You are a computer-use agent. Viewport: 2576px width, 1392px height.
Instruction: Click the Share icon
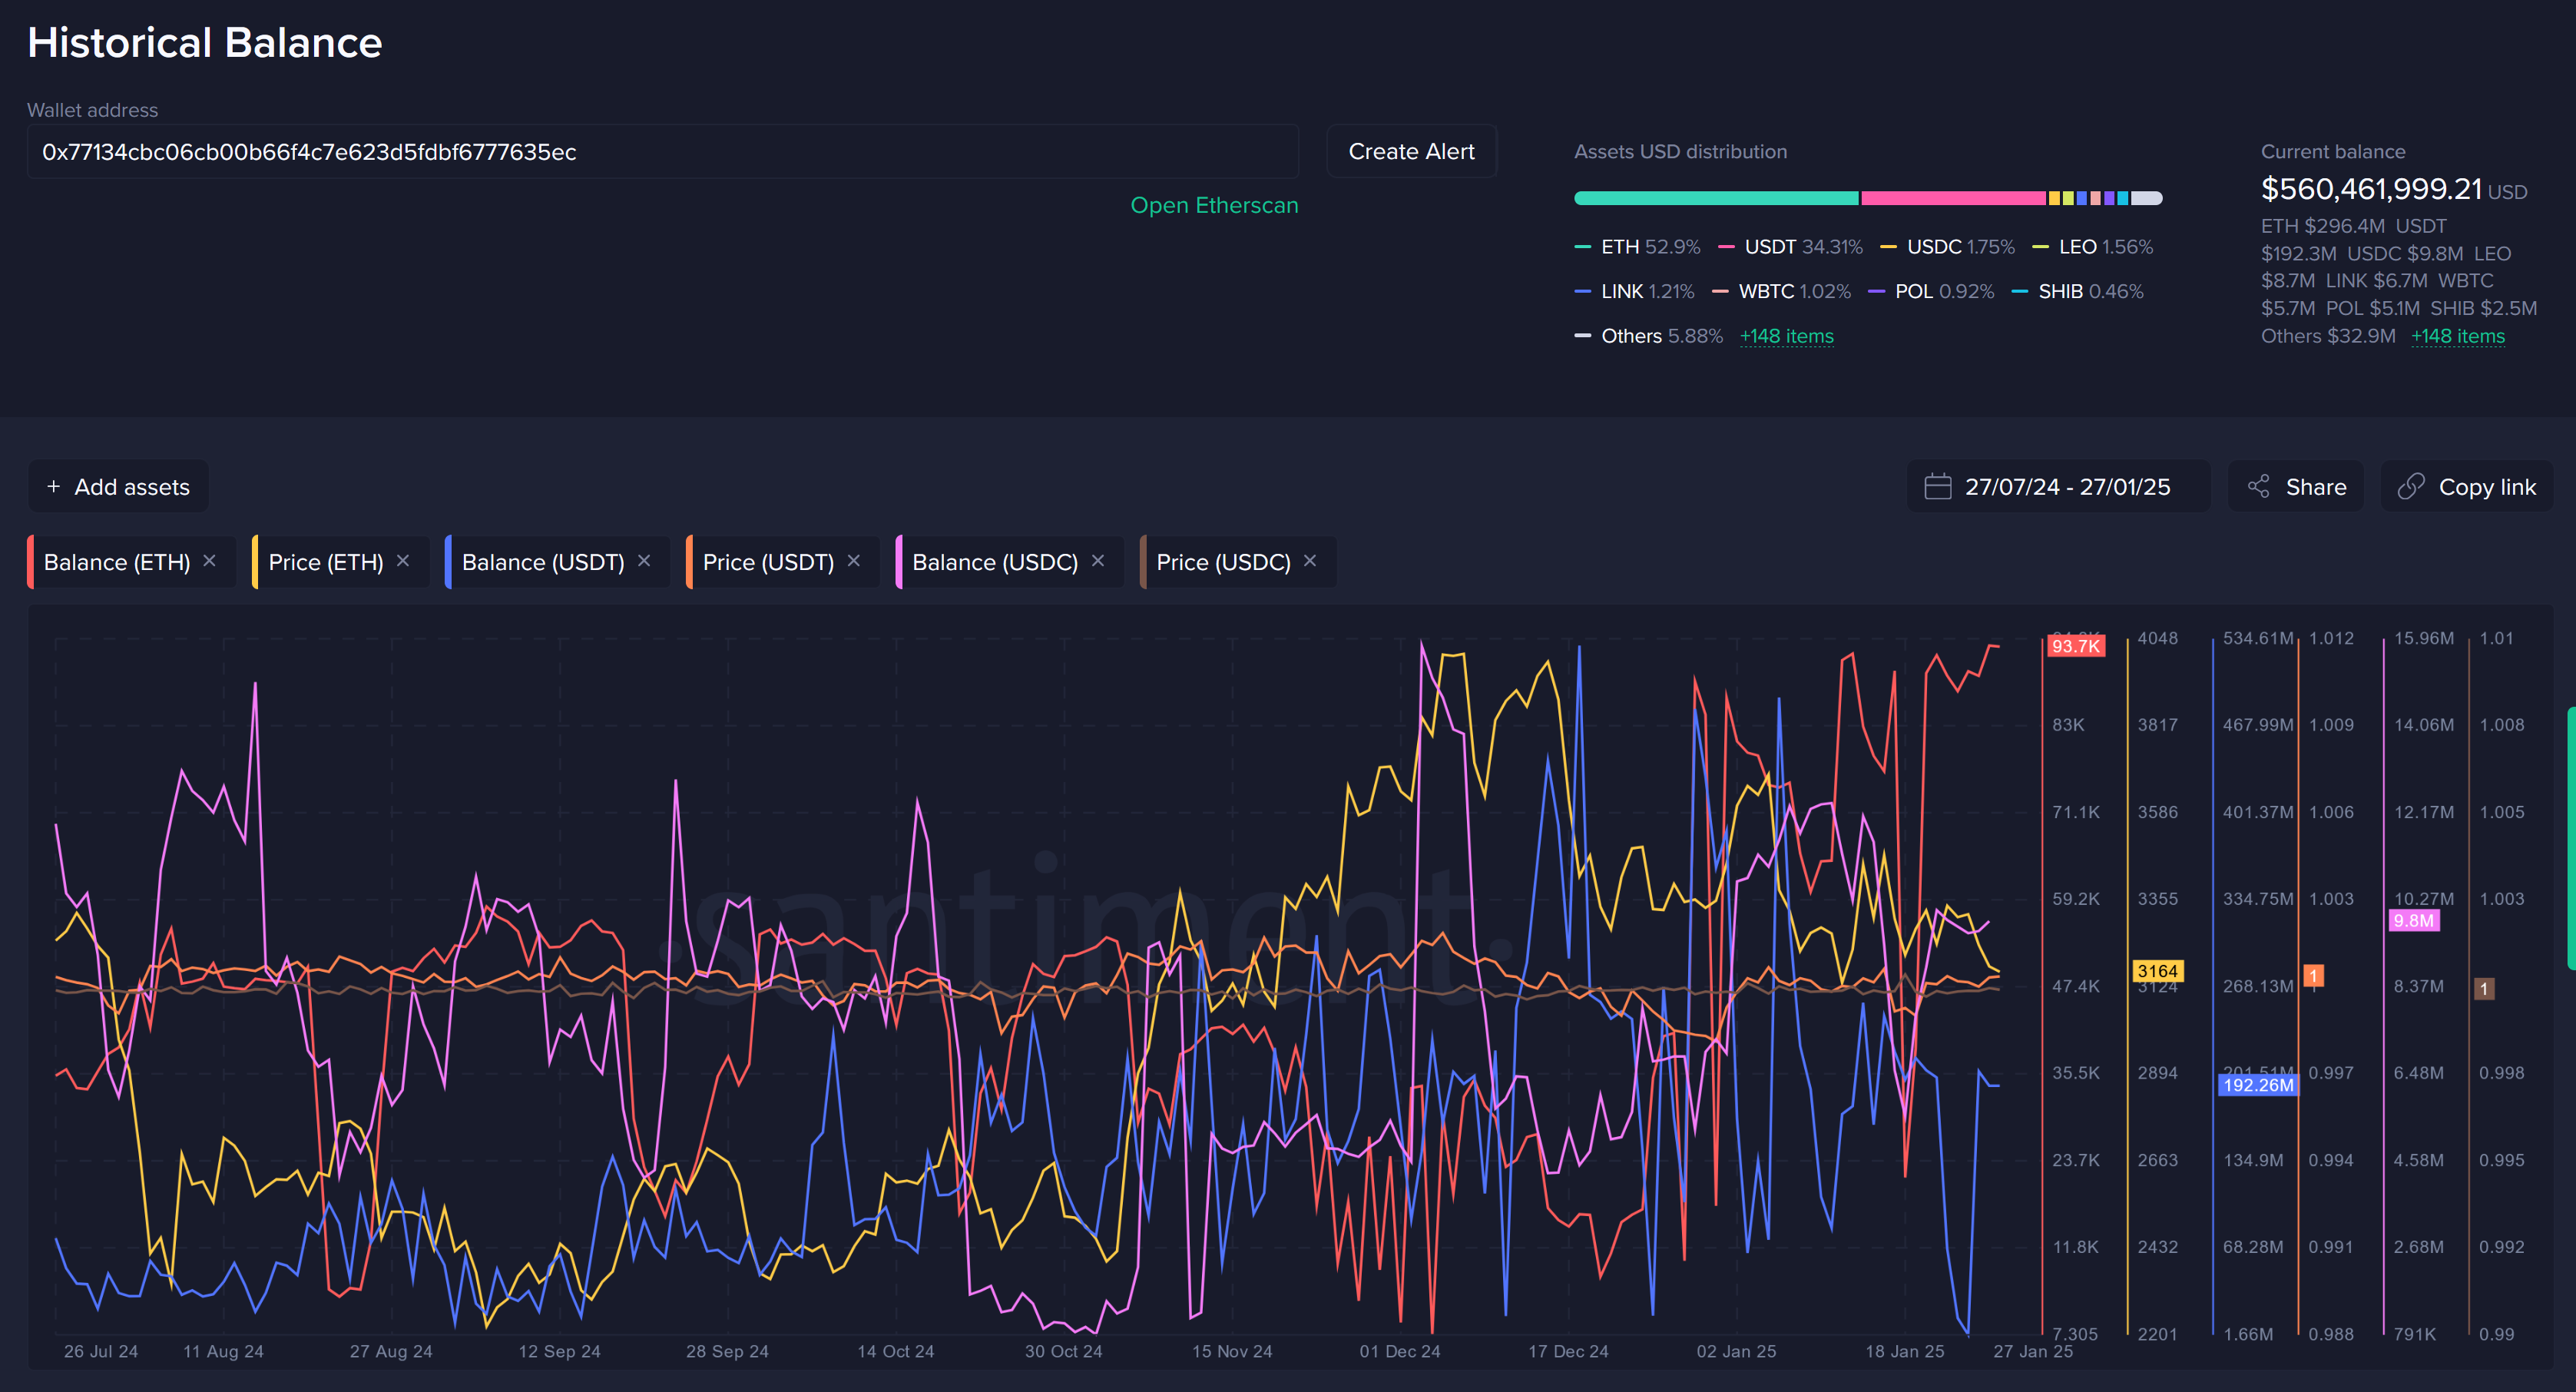pyautogui.click(x=2260, y=486)
